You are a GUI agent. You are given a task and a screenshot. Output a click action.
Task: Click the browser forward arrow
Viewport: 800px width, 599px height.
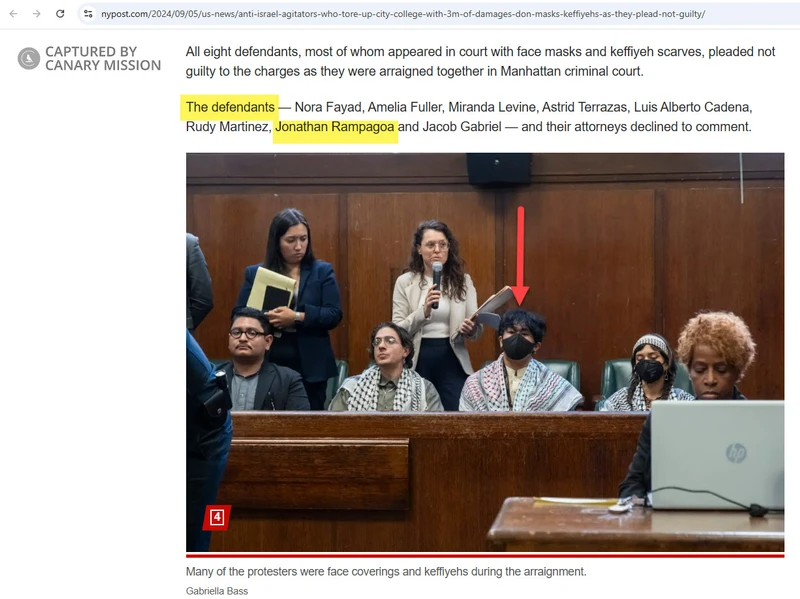pyautogui.click(x=37, y=14)
